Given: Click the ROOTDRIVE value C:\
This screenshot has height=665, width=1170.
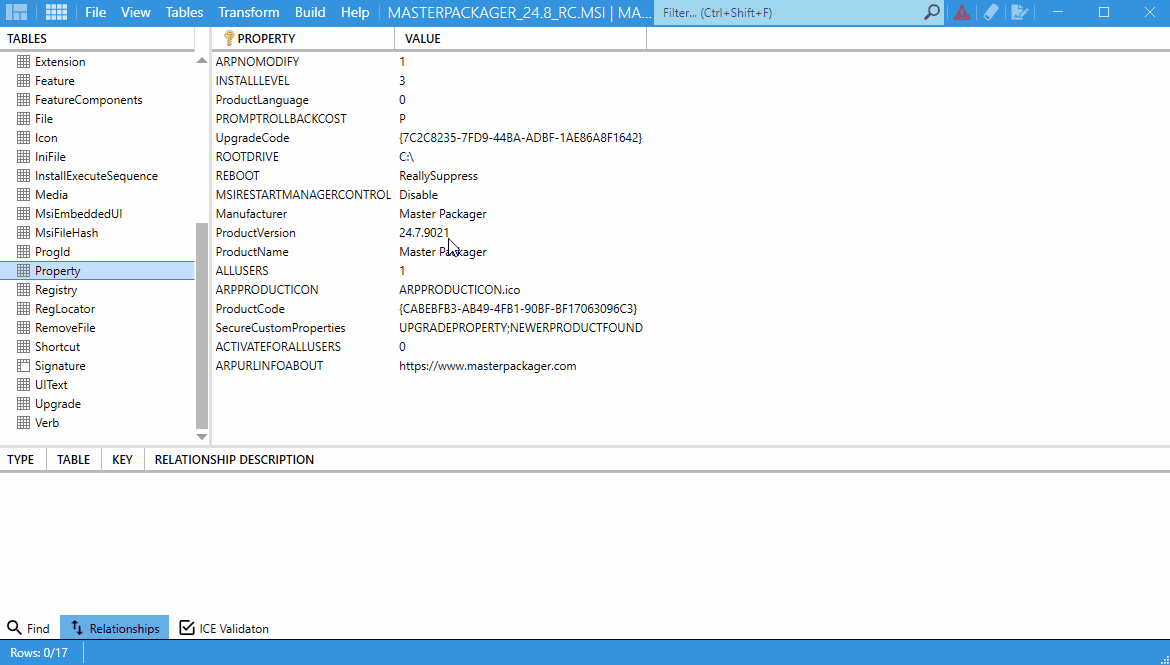Looking at the screenshot, I should click(407, 157).
